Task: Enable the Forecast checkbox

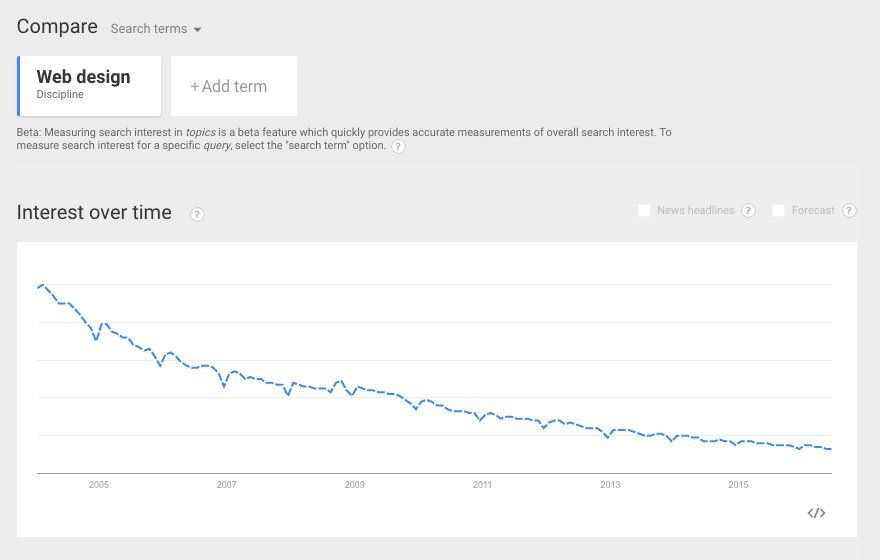Action: (x=778, y=210)
